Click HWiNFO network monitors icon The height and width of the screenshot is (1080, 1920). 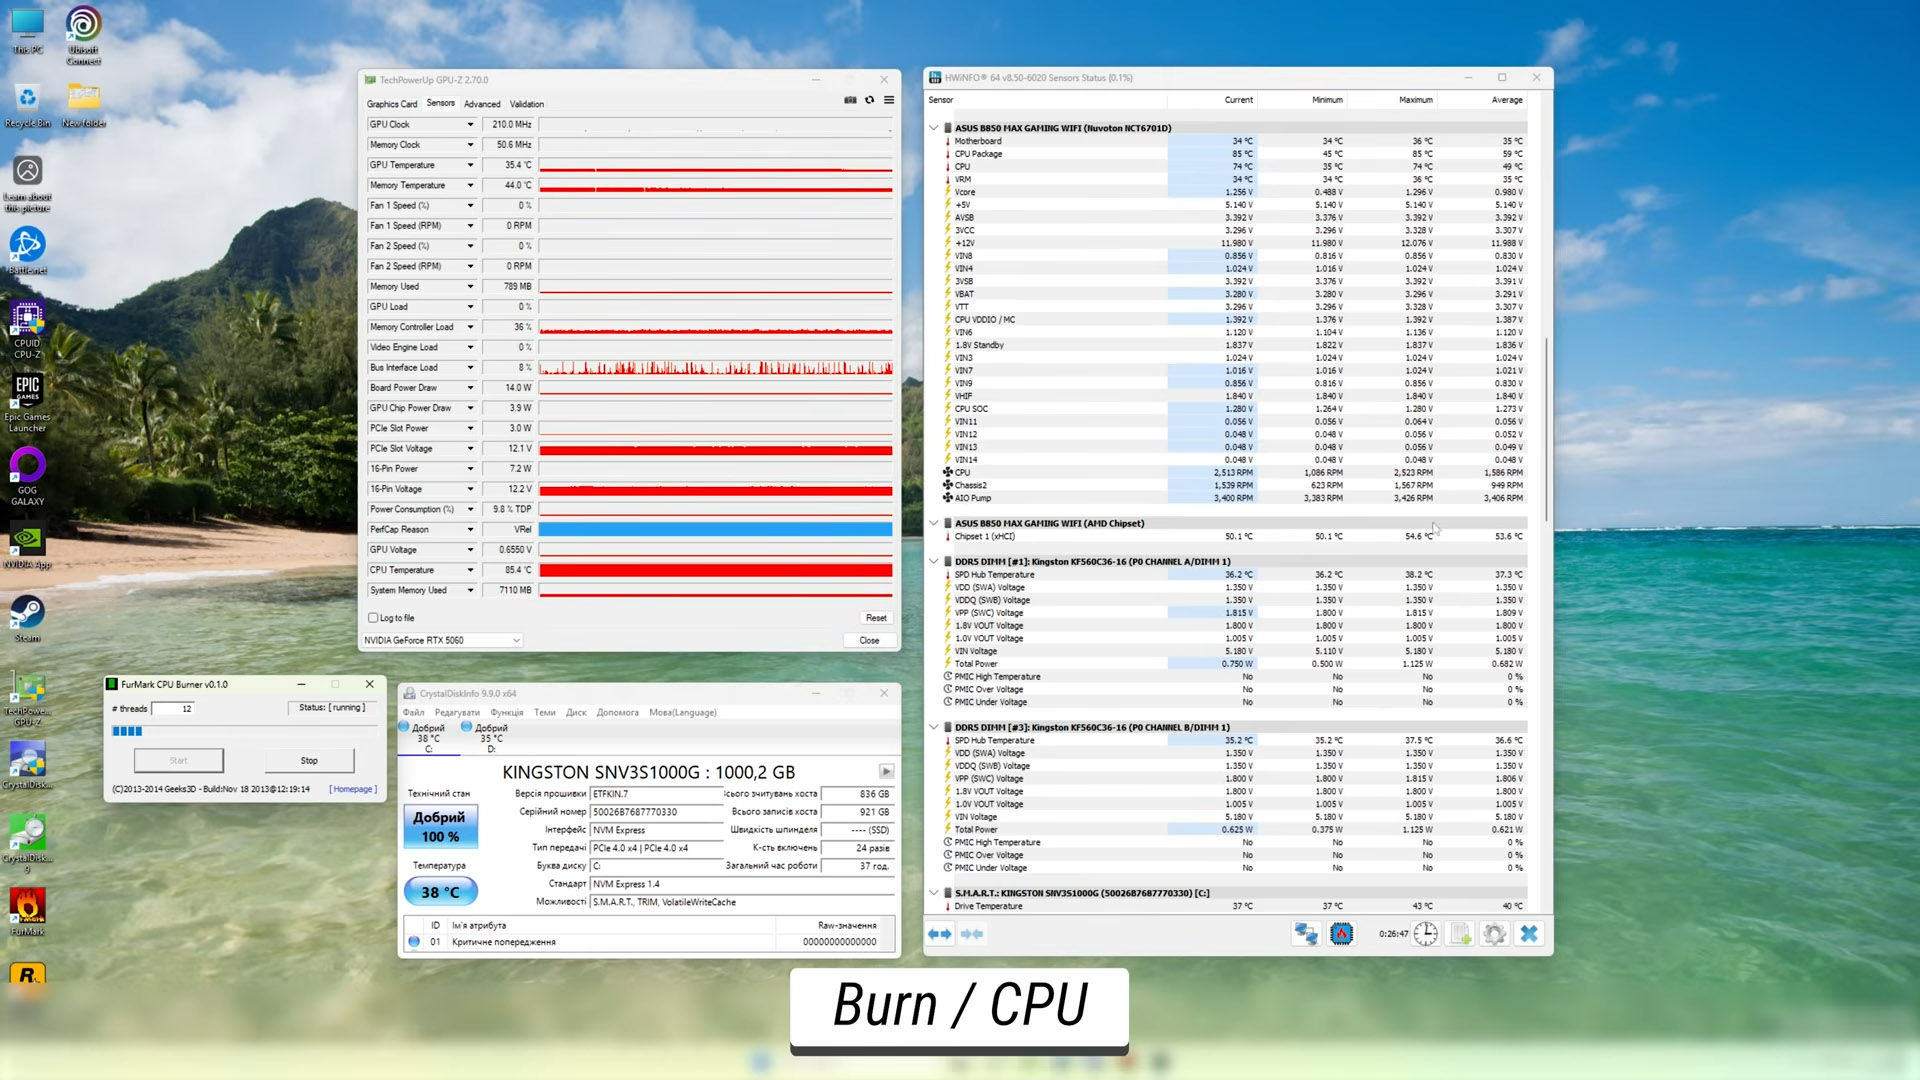coord(1306,934)
